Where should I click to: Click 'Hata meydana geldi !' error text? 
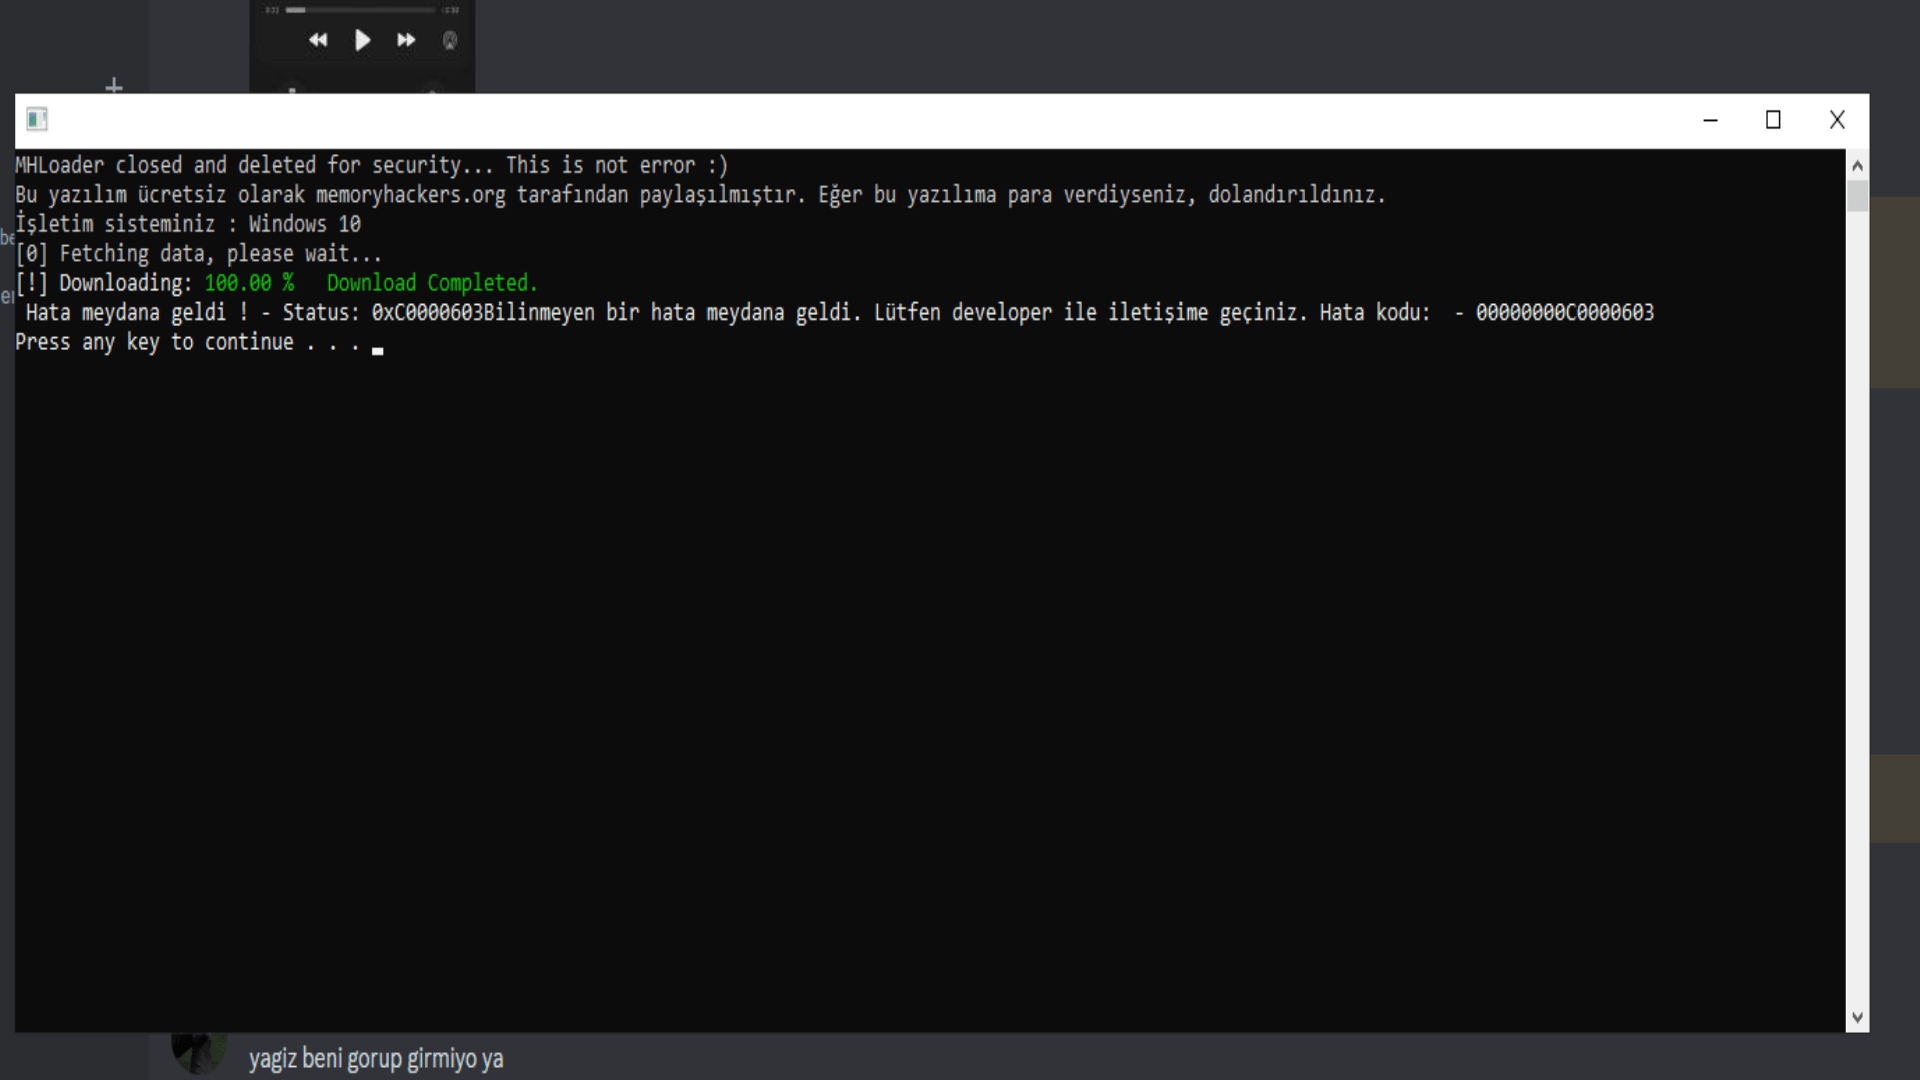(136, 313)
